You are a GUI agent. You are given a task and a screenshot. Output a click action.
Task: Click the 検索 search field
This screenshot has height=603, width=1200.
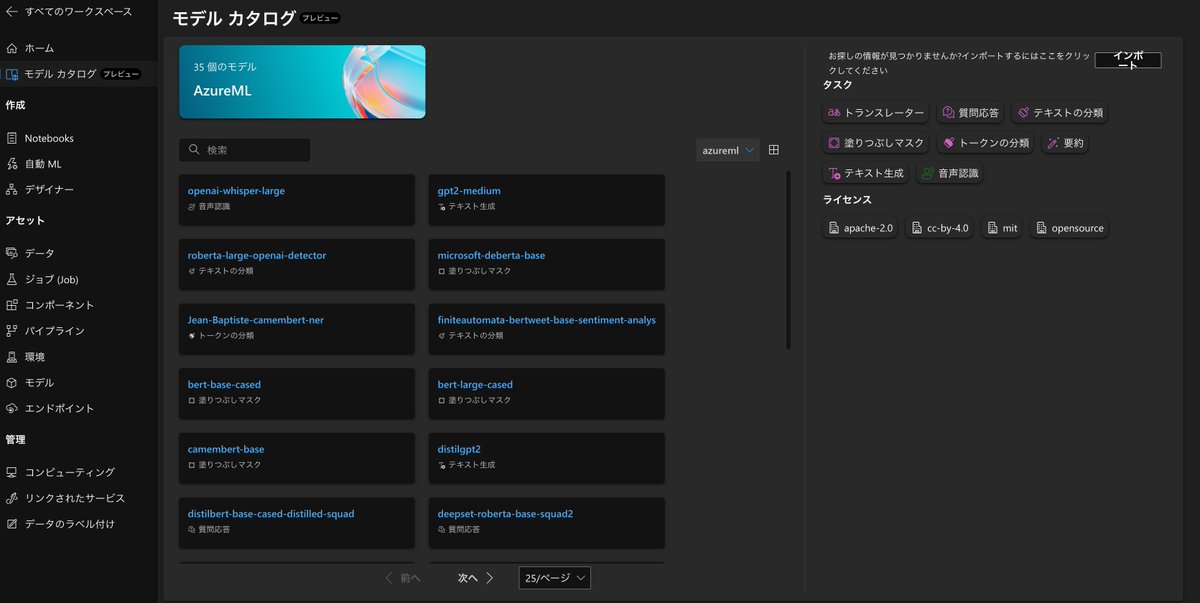[x=245, y=150]
